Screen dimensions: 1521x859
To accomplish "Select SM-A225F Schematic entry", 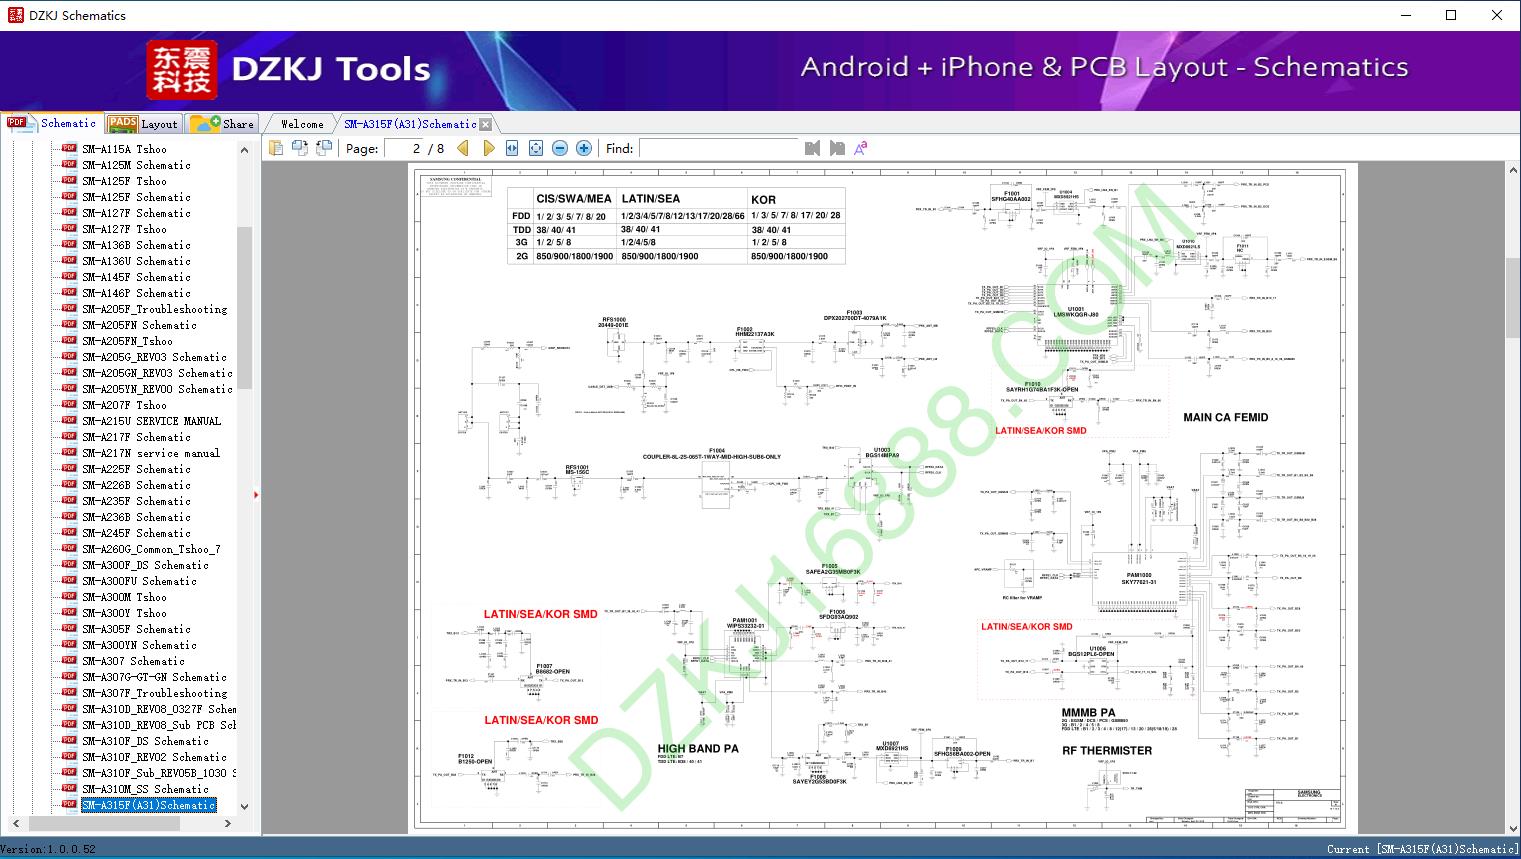I will pos(136,469).
